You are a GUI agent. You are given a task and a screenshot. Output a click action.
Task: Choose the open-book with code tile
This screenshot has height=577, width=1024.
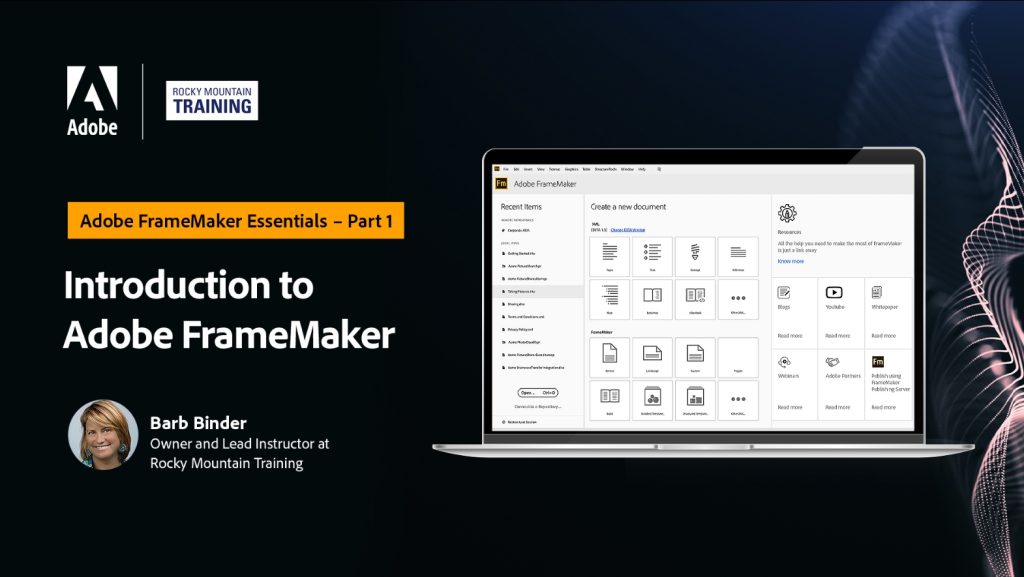click(695, 299)
